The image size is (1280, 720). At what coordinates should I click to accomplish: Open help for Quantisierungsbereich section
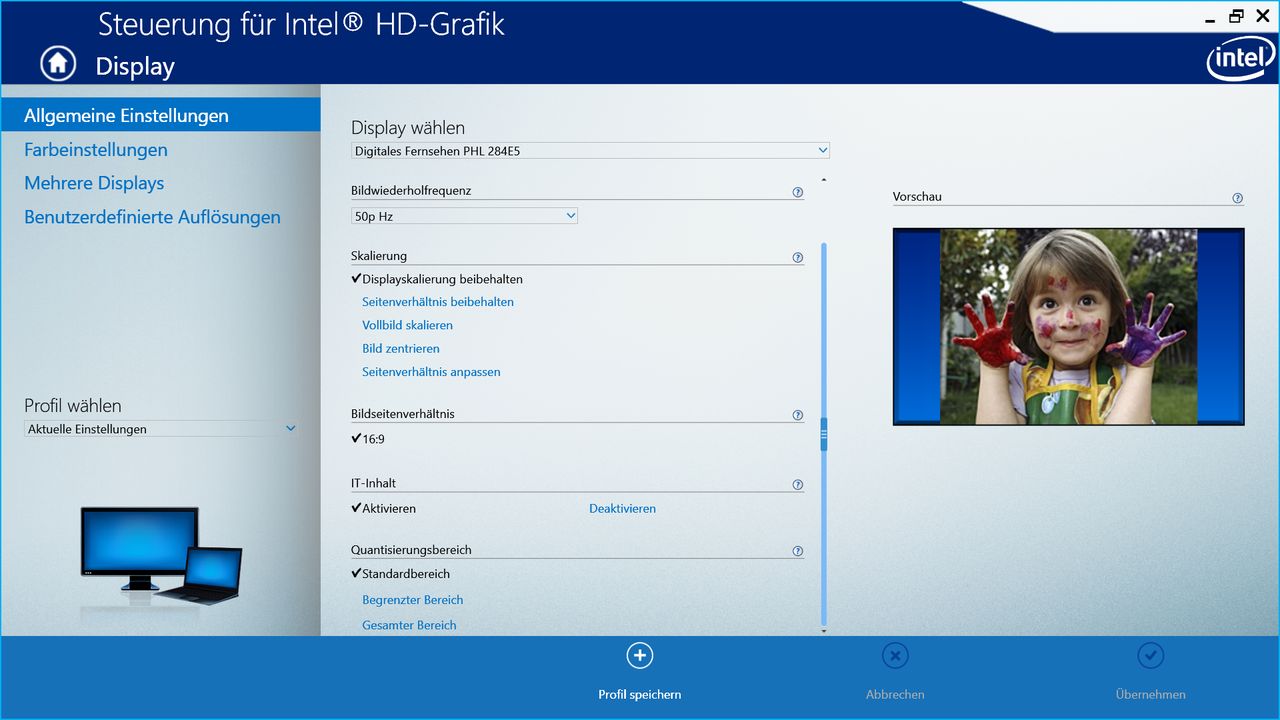tap(798, 551)
